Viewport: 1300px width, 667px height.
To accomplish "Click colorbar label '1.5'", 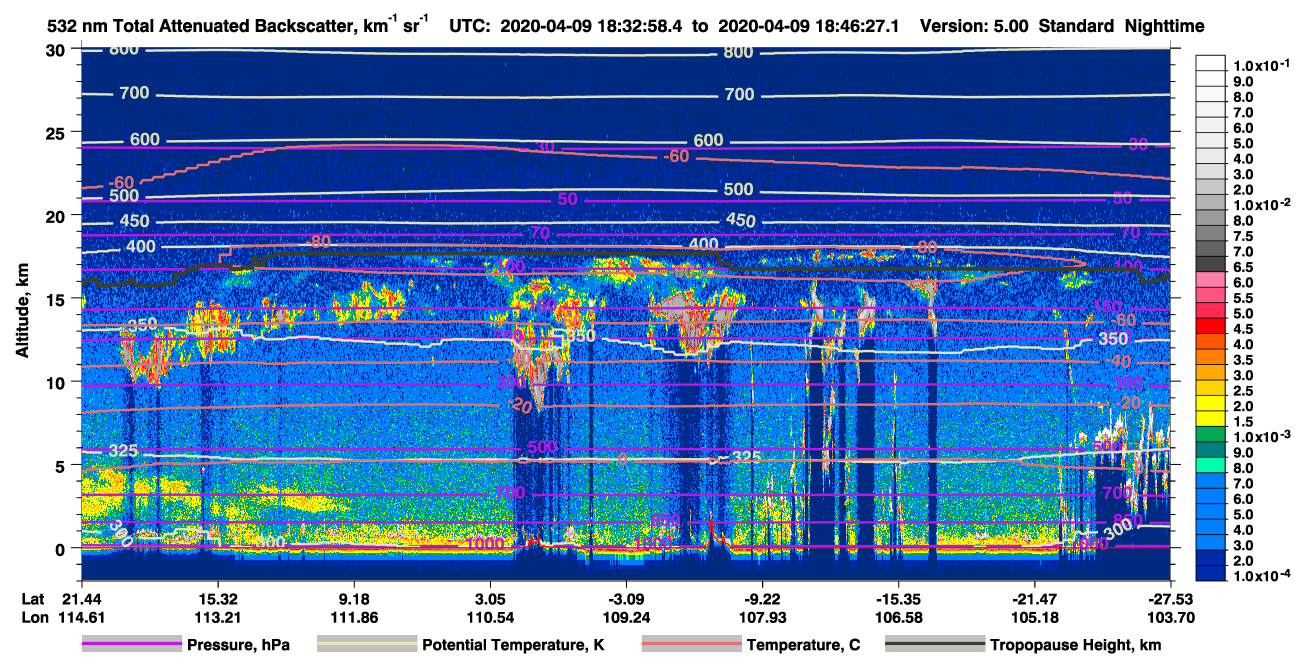I will click(x=1245, y=422).
